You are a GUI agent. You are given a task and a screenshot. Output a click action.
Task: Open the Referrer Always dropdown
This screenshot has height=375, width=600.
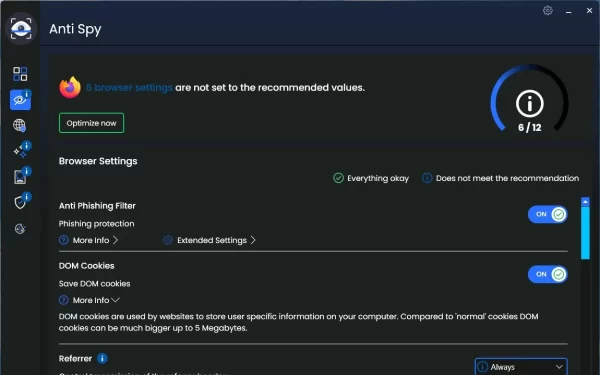coord(521,367)
